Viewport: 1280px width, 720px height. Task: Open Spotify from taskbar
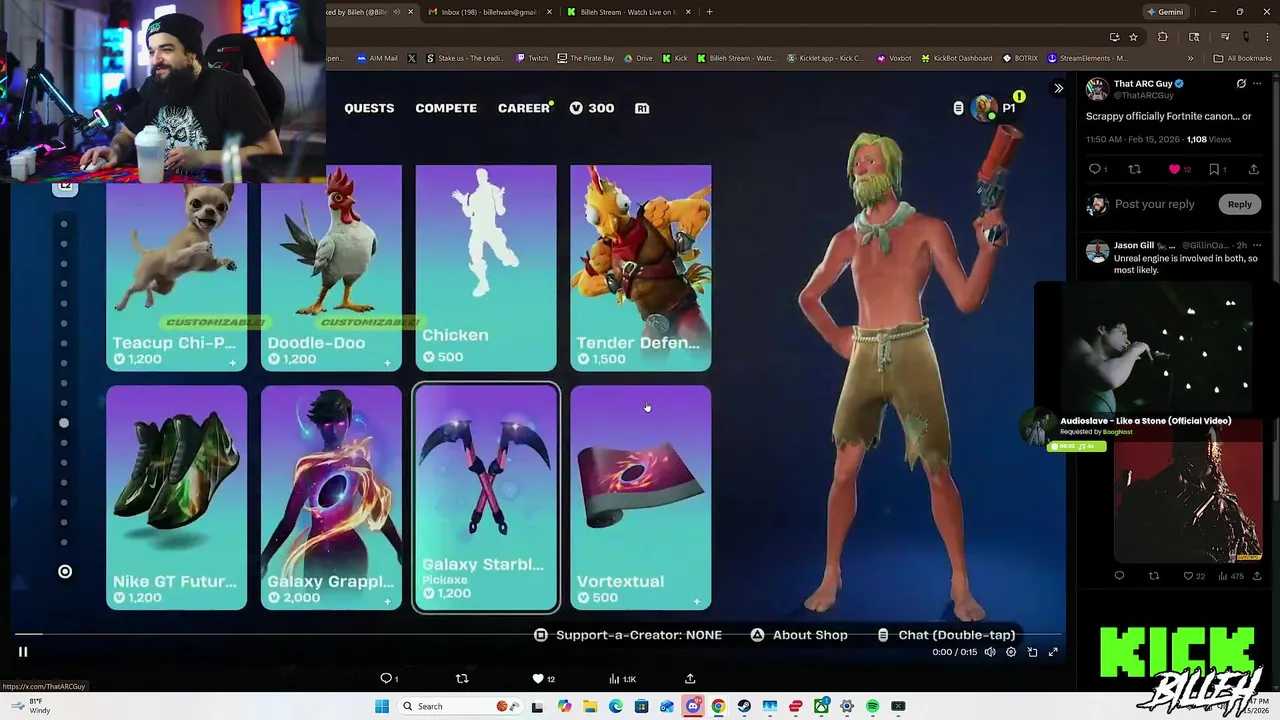(x=873, y=706)
